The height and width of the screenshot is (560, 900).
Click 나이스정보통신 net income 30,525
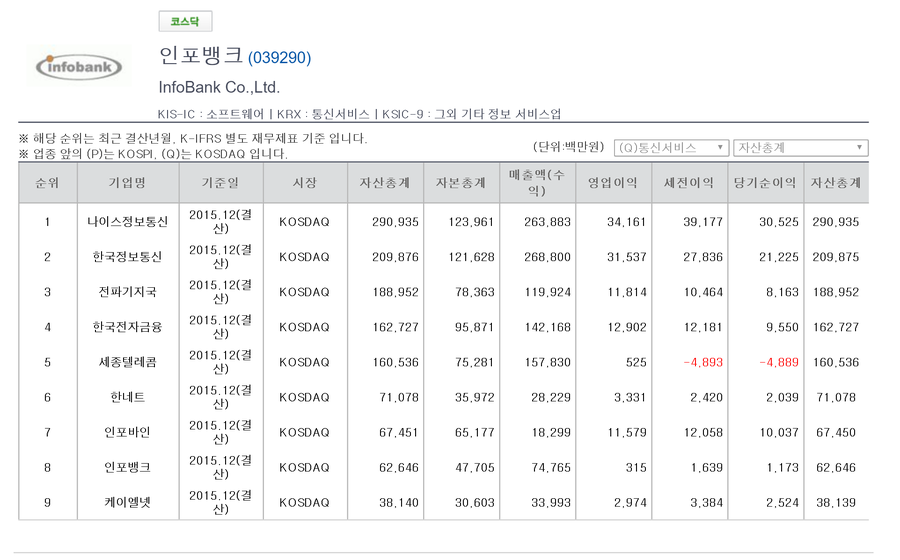tap(779, 222)
